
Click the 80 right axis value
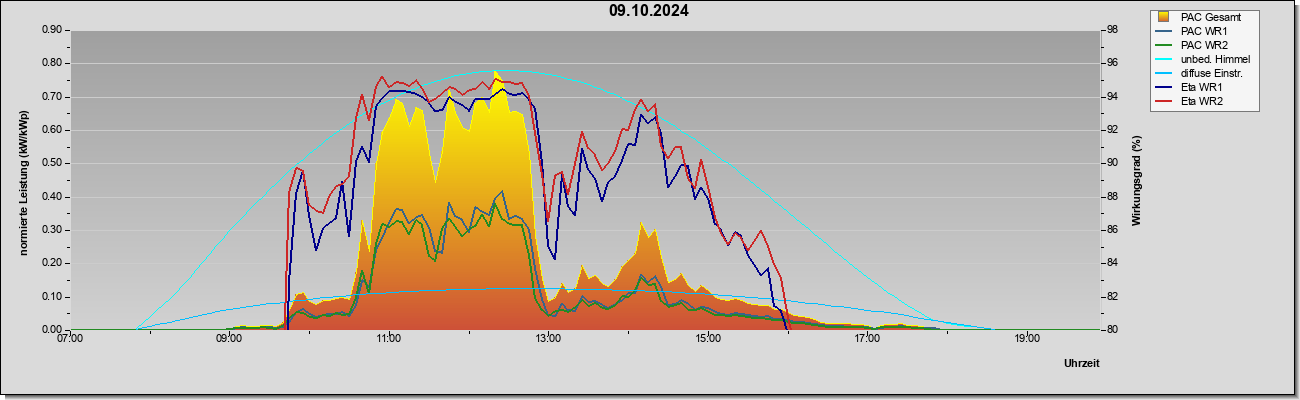tap(1112, 330)
